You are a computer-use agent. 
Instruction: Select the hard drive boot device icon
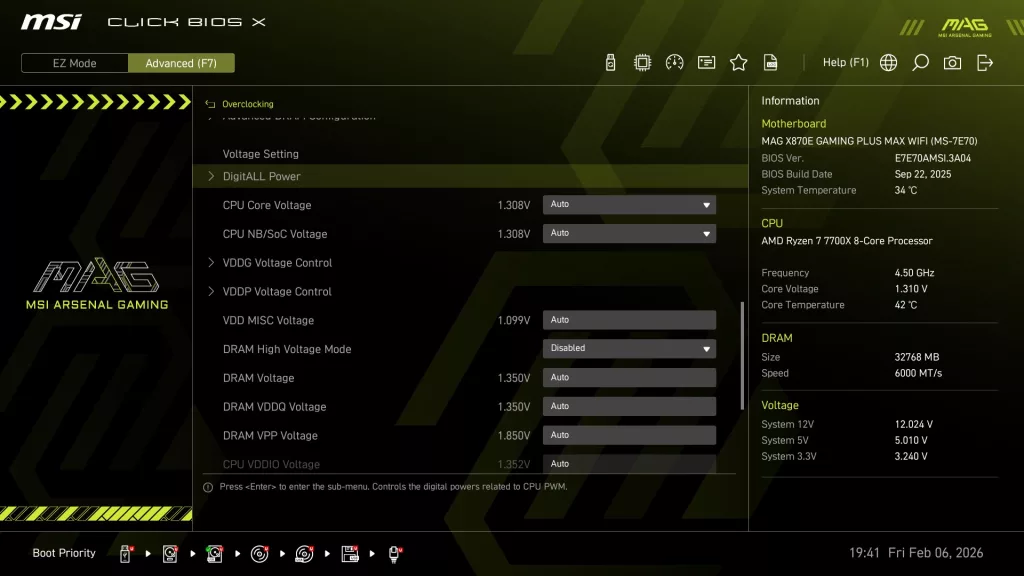pyautogui.click(x=169, y=552)
